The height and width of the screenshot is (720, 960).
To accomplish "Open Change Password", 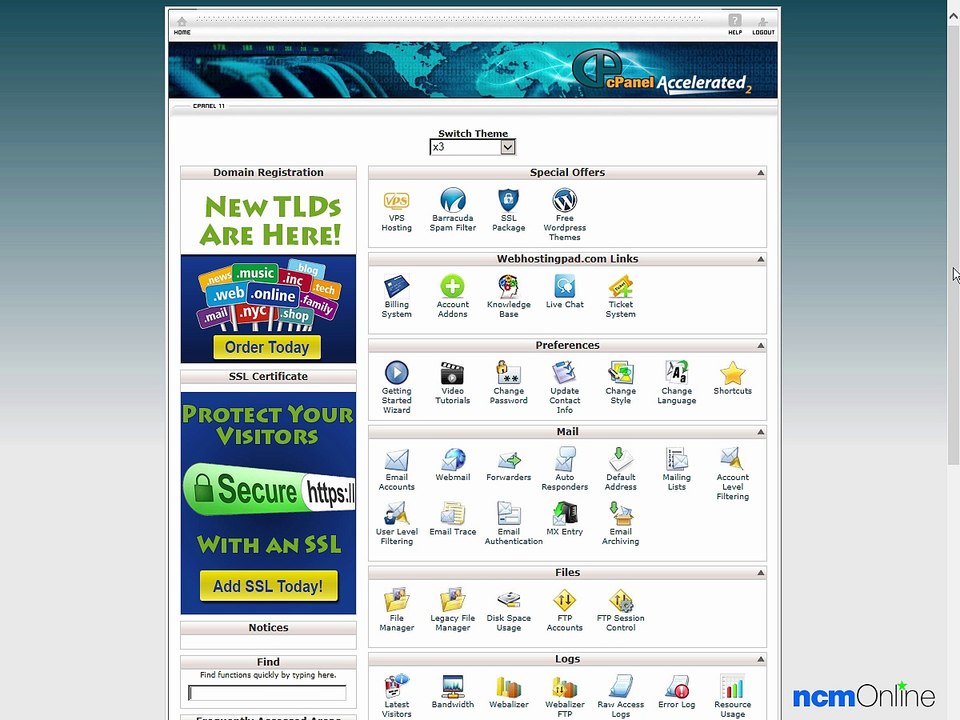I will pos(508,384).
